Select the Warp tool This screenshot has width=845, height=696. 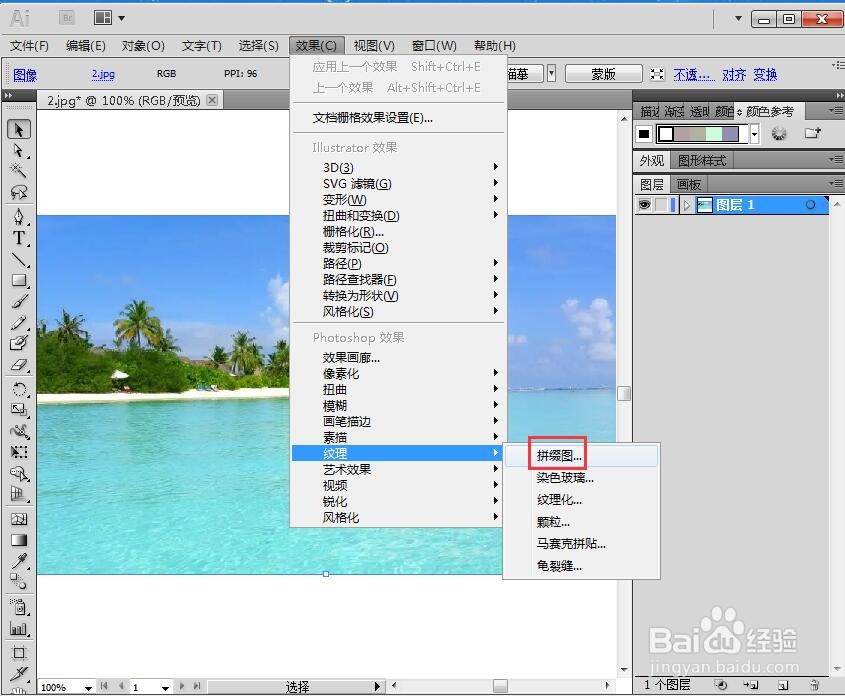tap(19, 431)
